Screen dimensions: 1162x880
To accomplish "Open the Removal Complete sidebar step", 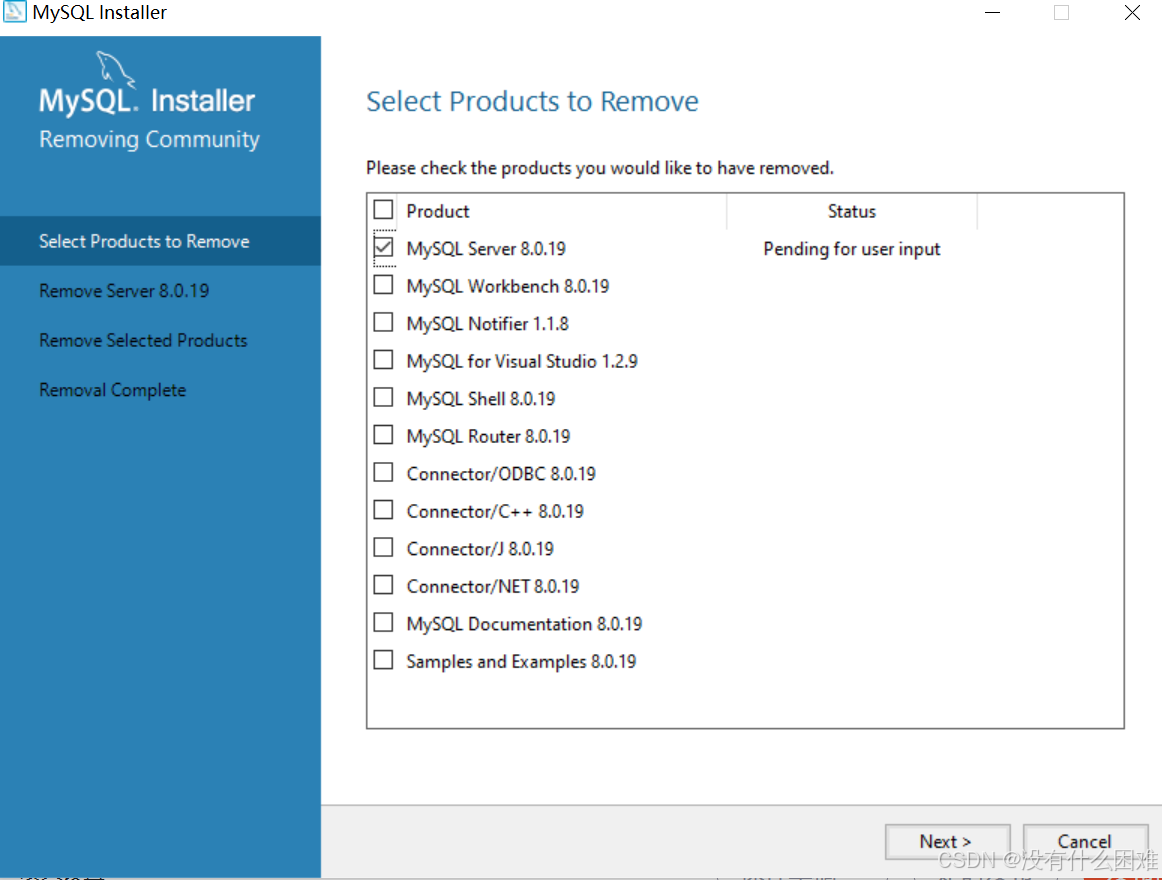I will pyautogui.click(x=112, y=390).
